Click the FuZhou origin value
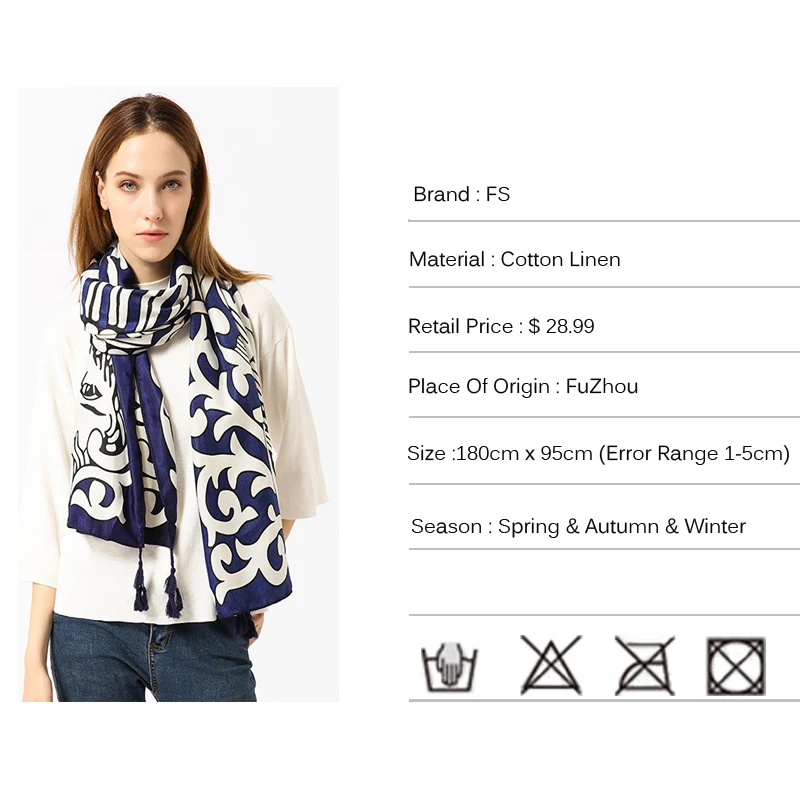Screen dimensions: 800x800 (x=602, y=387)
